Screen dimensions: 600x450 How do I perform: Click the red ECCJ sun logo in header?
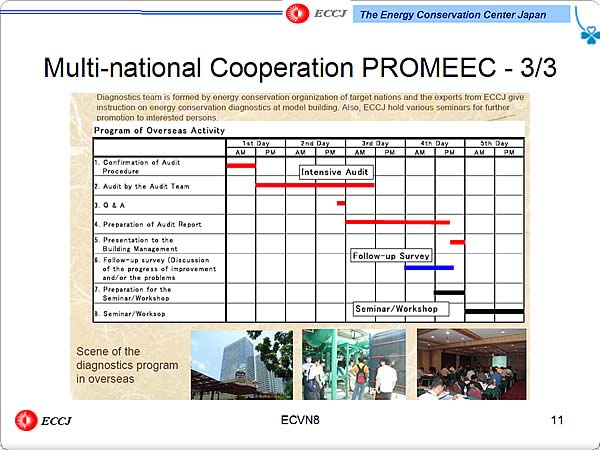tap(297, 13)
